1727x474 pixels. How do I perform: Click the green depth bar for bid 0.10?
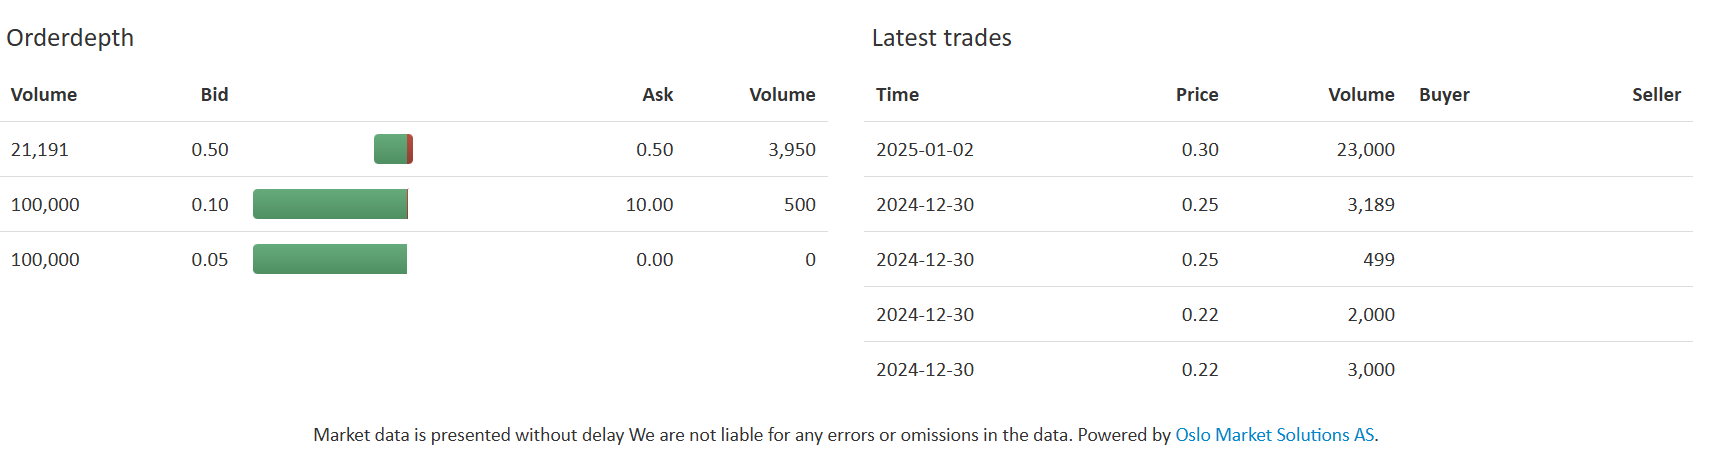click(x=330, y=204)
